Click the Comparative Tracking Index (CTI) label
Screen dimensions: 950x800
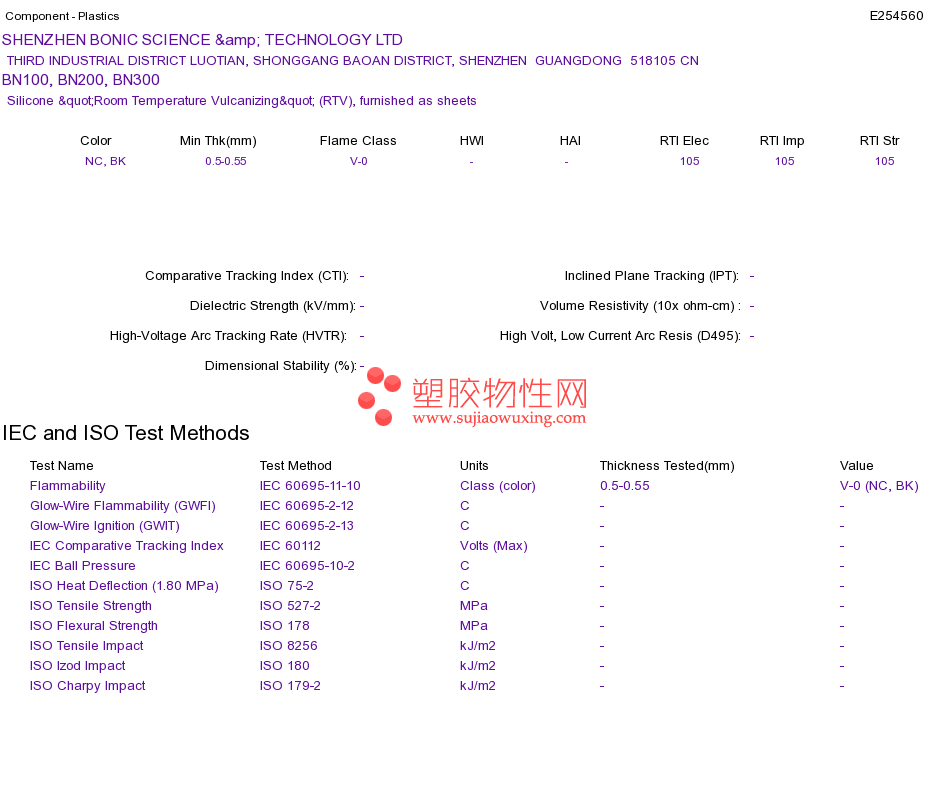pyautogui.click(x=247, y=276)
